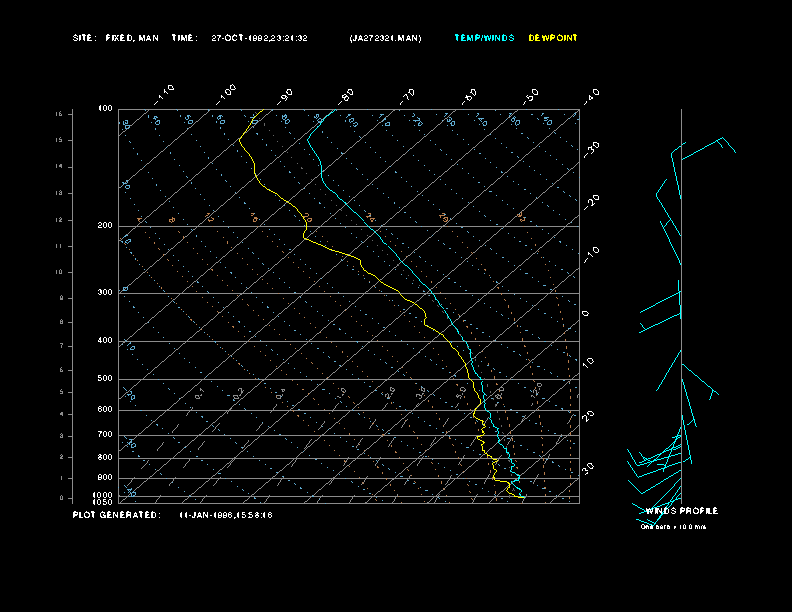Click the 300 pressure level label
792x612 pixels.
pos(105,293)
